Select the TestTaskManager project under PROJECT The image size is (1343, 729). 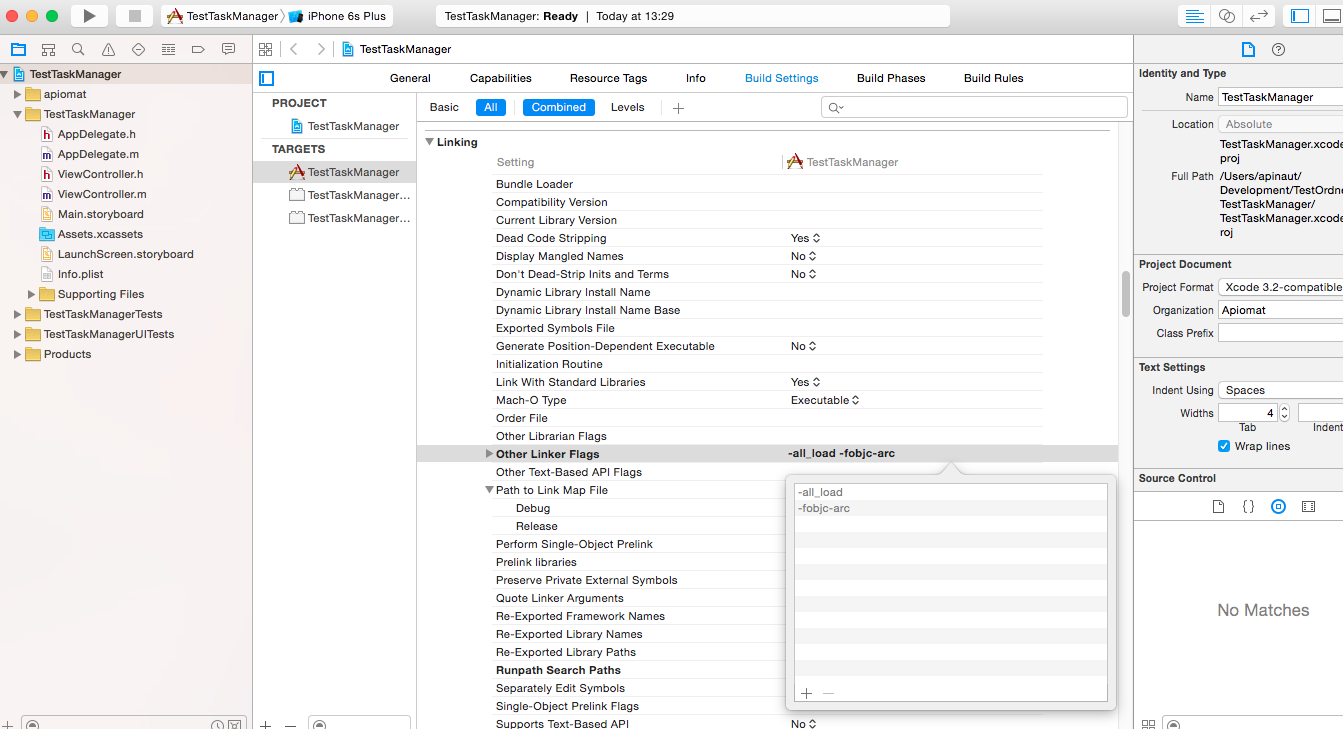[x=344, y=126]
